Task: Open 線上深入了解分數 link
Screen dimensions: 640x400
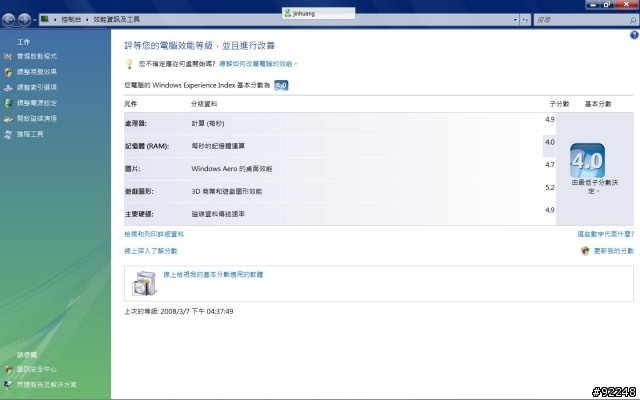Action: (151, 251)
